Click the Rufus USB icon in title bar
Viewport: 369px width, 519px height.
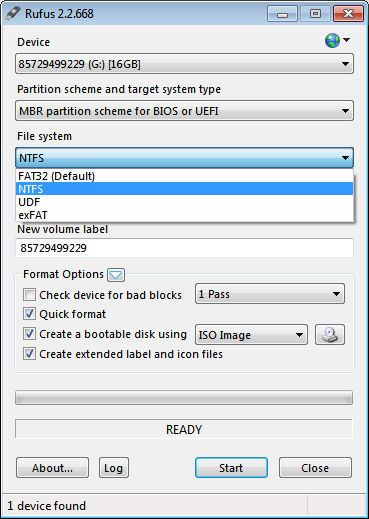tap(13, 14)
